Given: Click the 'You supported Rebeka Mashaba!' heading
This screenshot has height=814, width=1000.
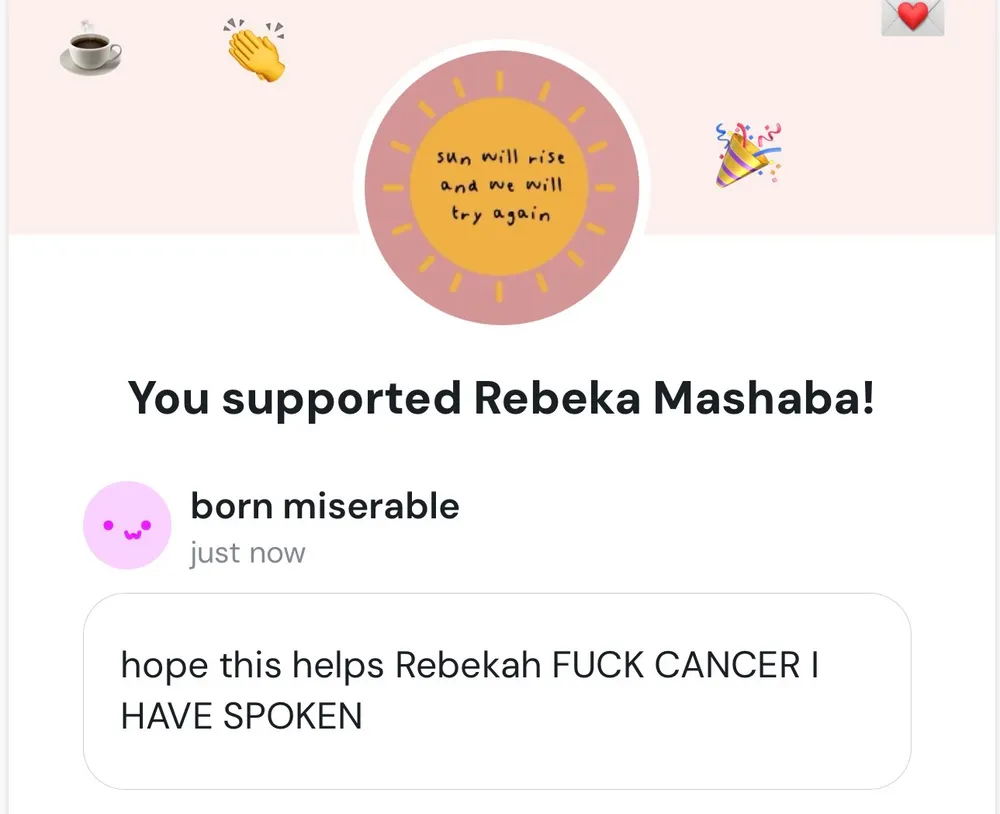Looking at the screenshot, I should 501,398.
